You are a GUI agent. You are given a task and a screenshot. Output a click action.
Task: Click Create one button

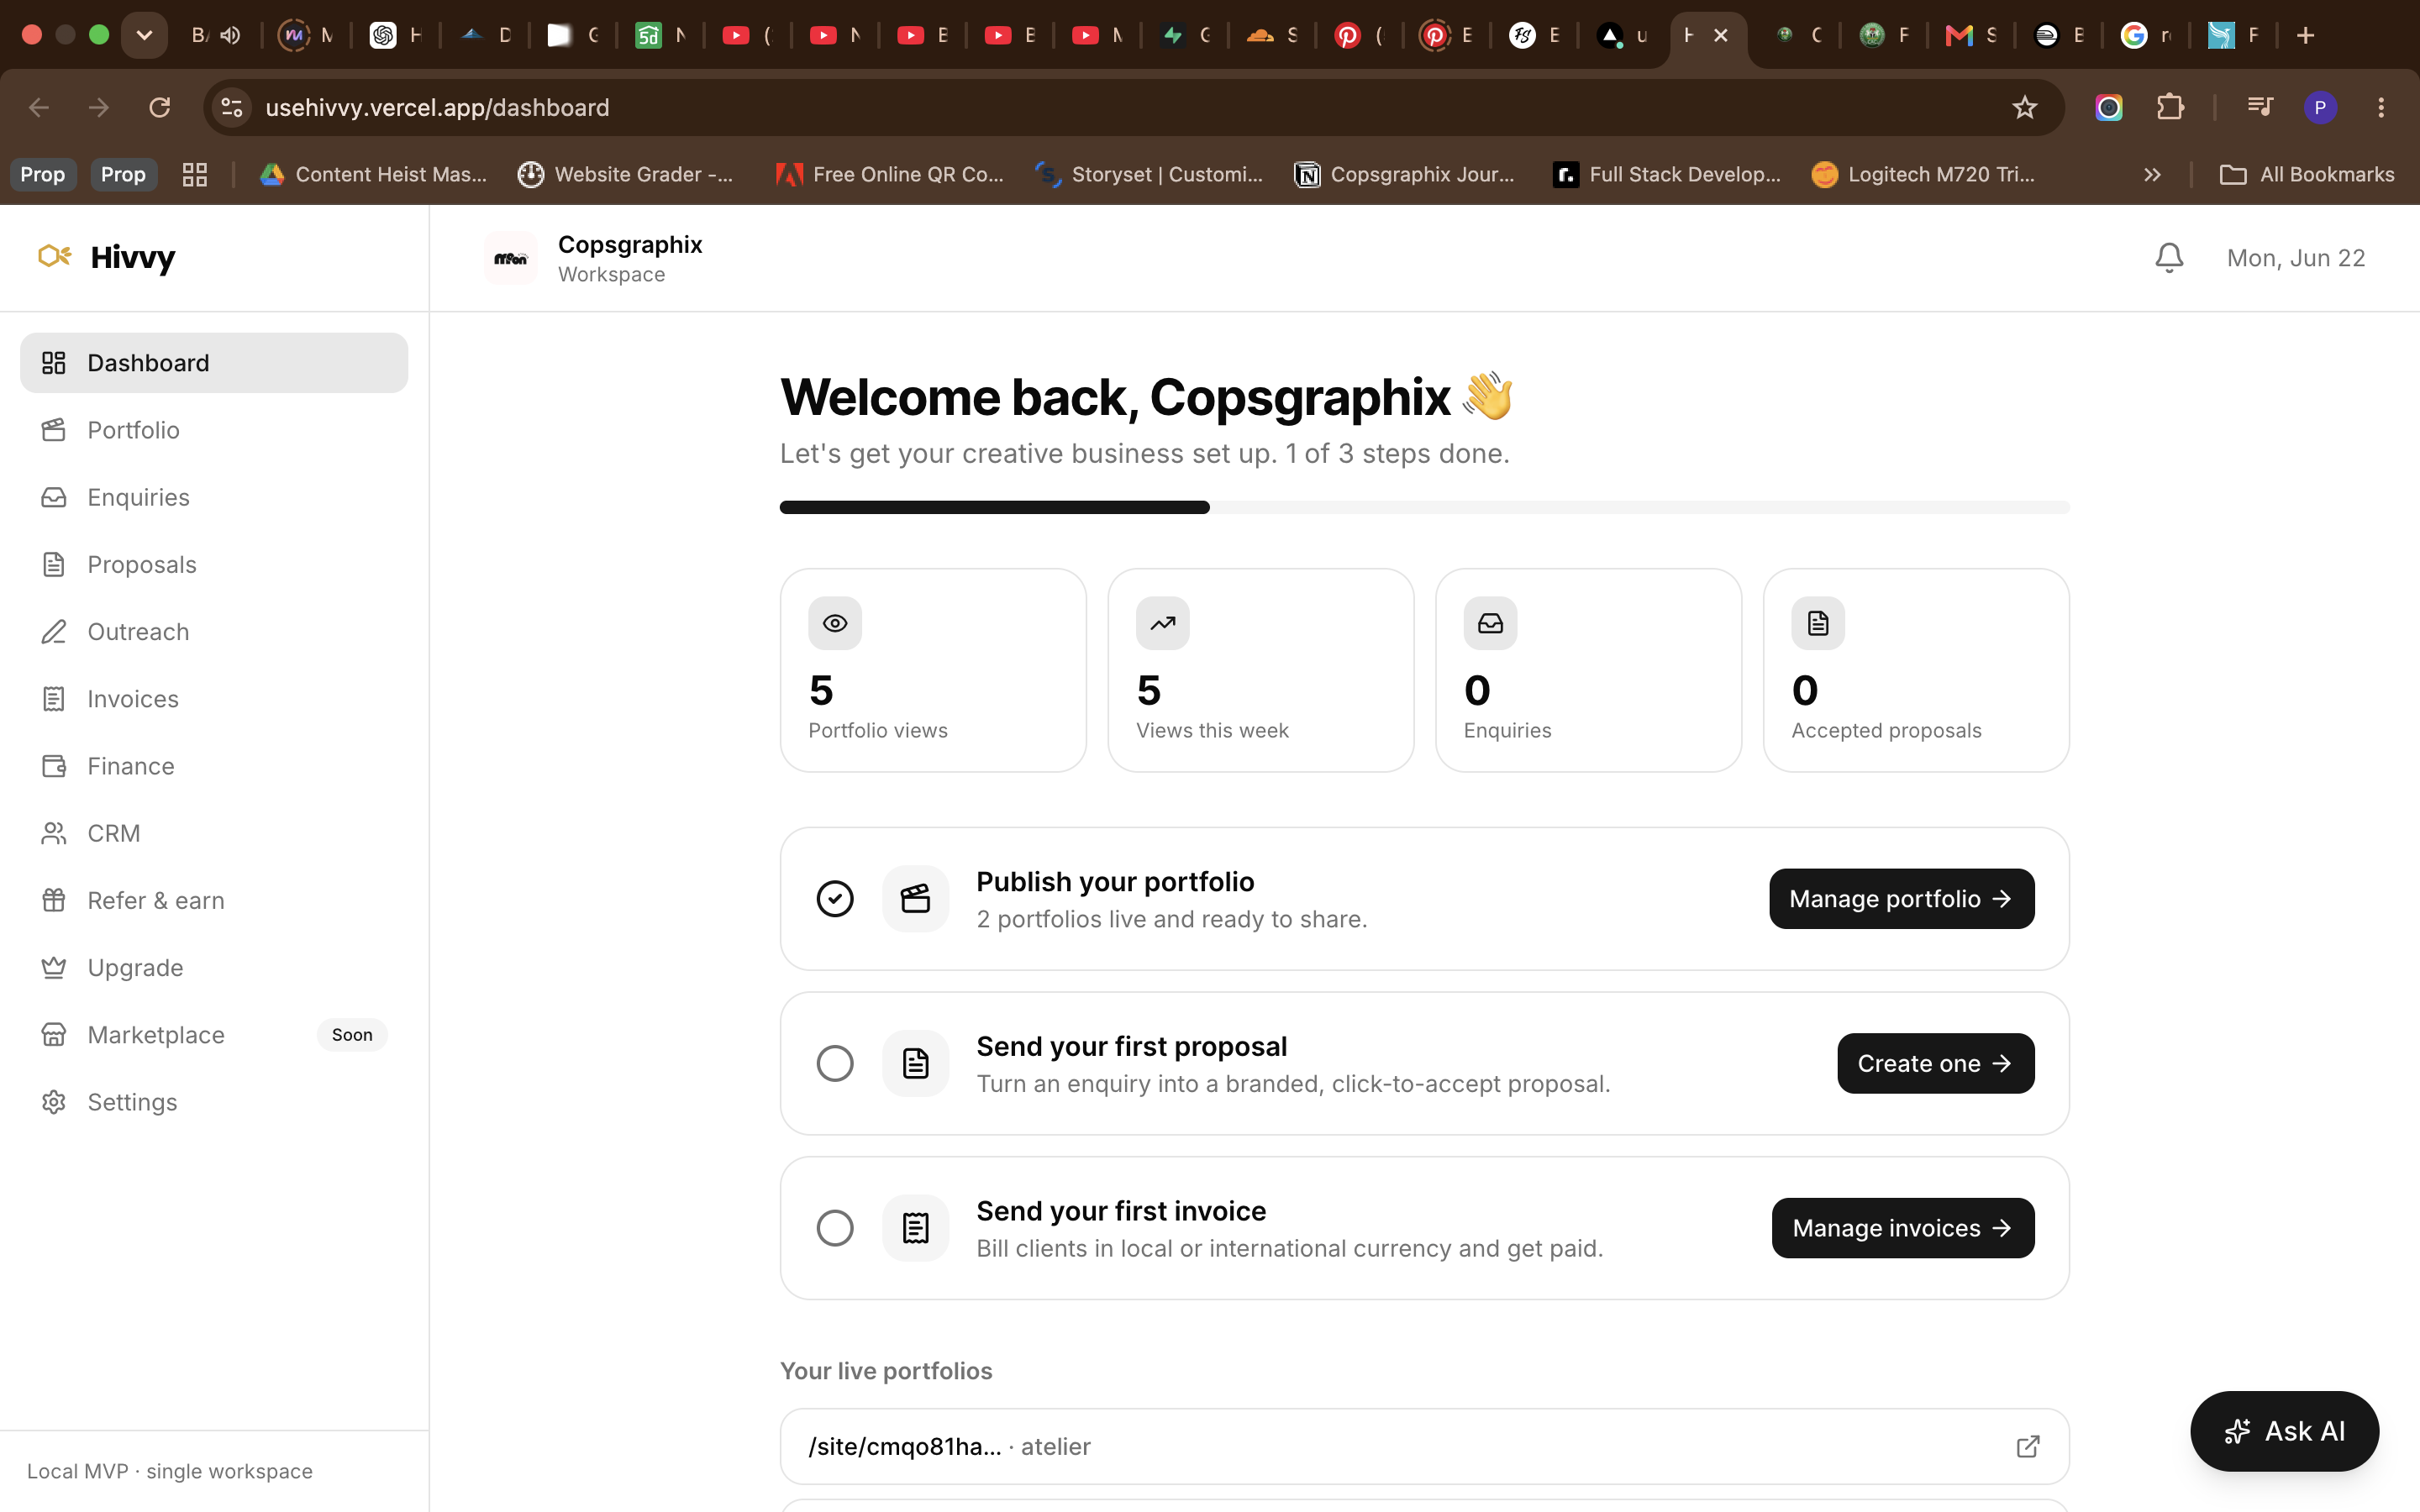[1935, 1063]
